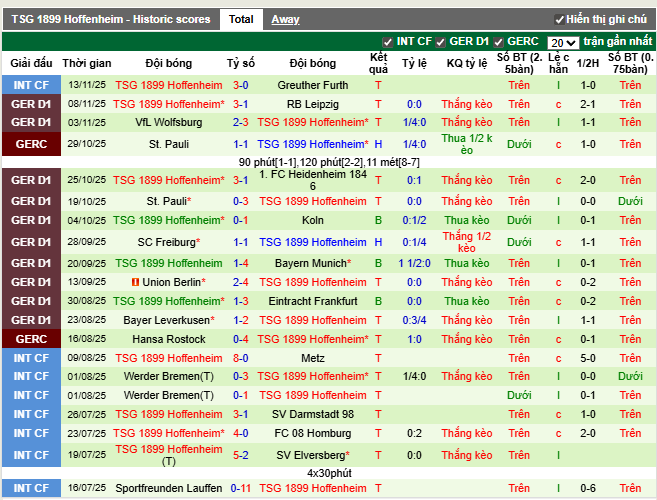Click the red card icon beside Union Berlin
This screenshot has height=500, width=657.
click(x=135, y=282)
